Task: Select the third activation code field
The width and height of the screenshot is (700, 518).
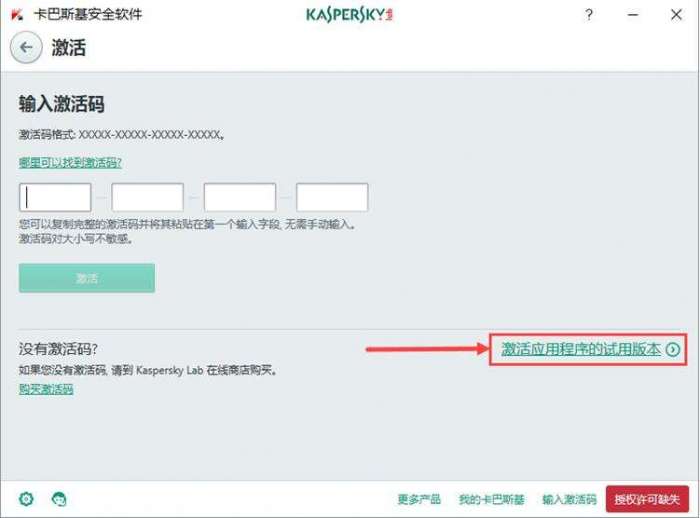Action: [240, 197]
